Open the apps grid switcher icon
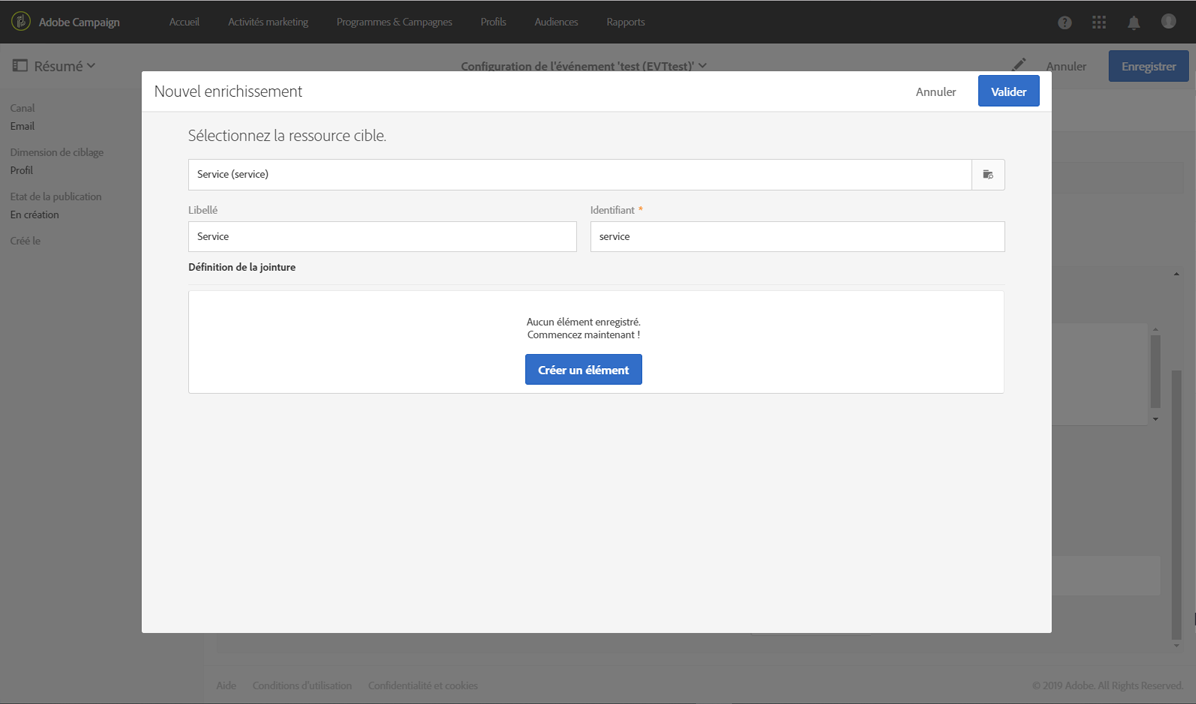Viewport: 1196px width, 704px height. click(1099, 22)
